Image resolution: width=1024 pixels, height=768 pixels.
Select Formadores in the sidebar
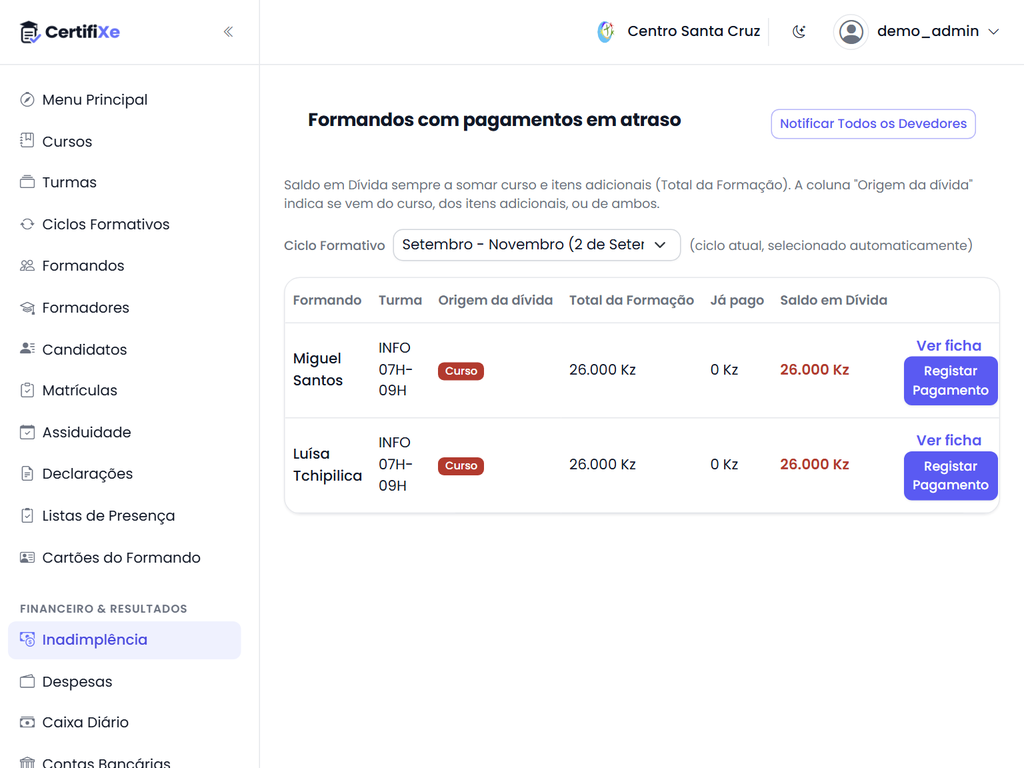point(124,308)
